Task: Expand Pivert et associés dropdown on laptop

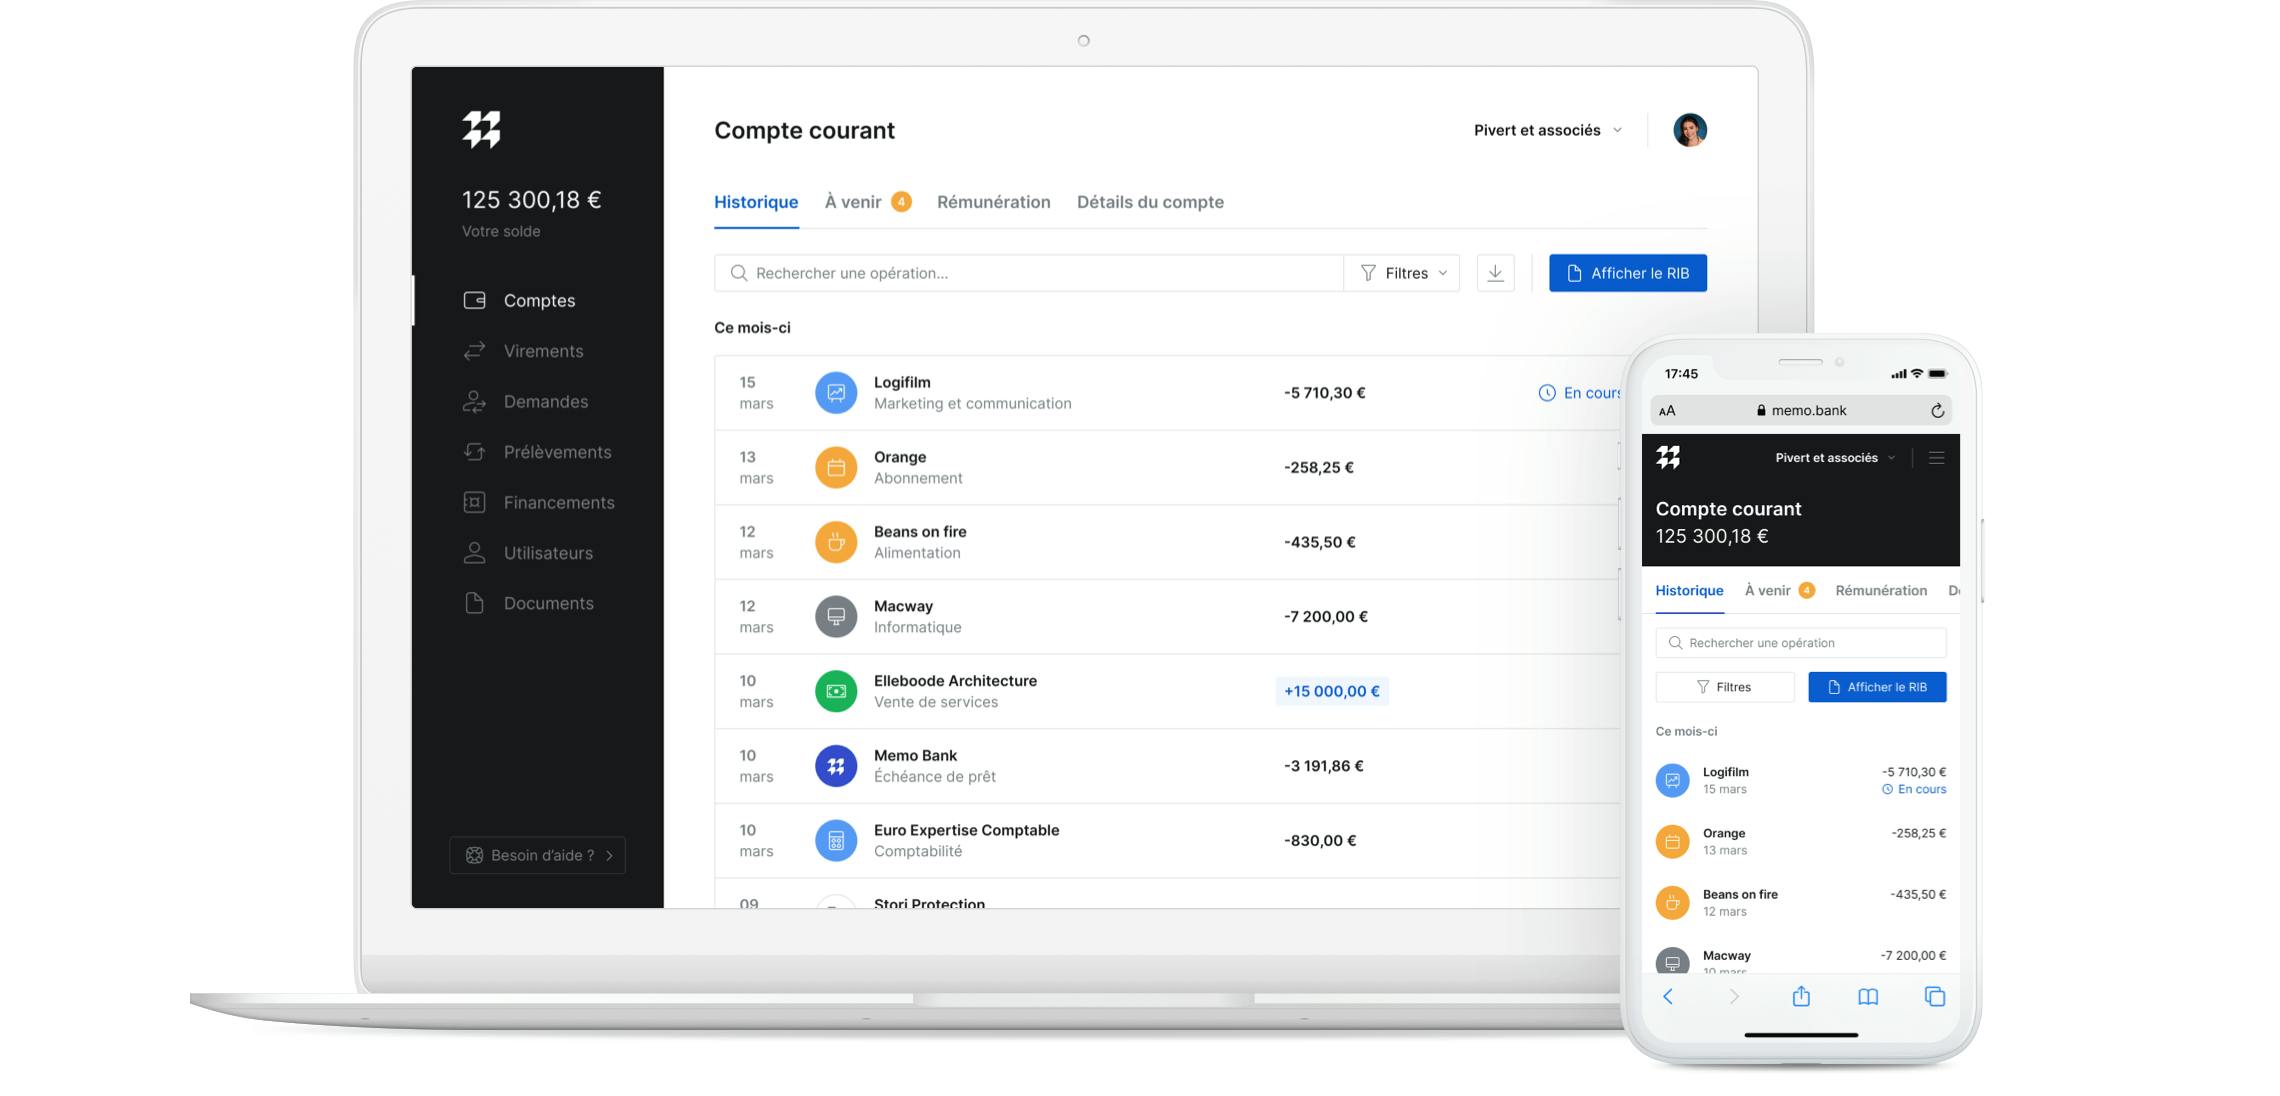Action: coord(1548,130)
